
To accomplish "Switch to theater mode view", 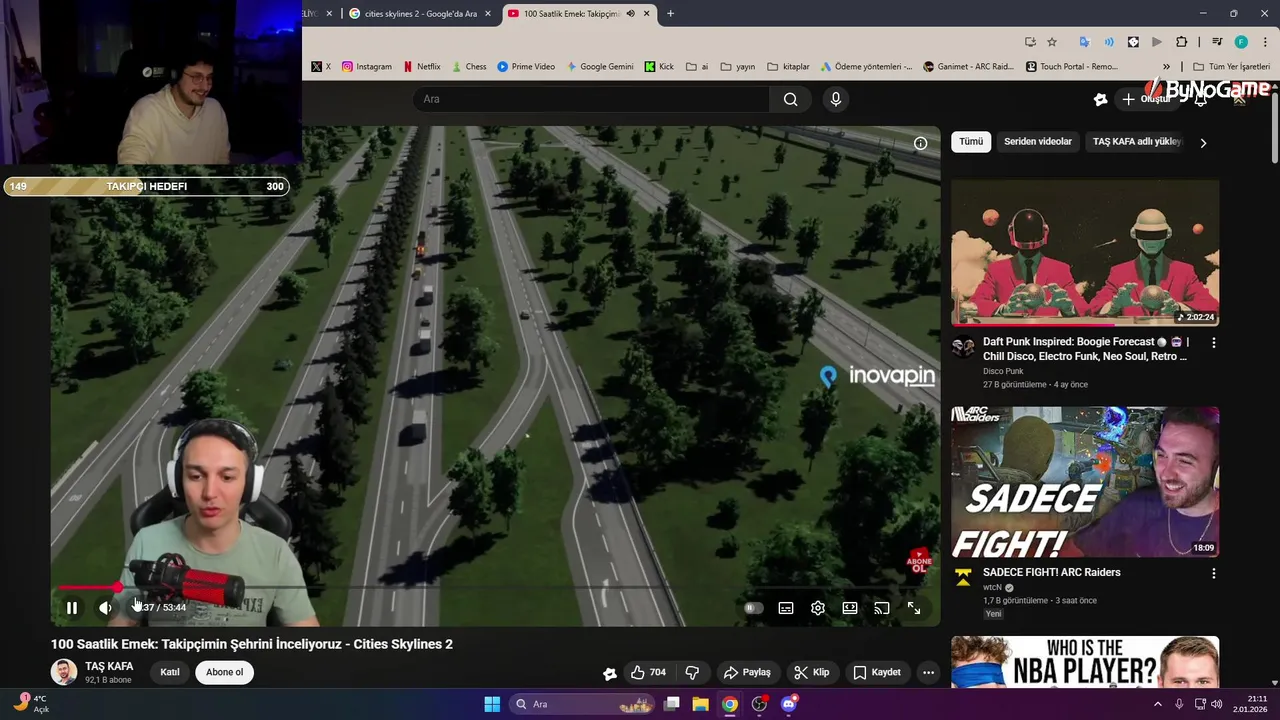I will [x=850, y=608].
